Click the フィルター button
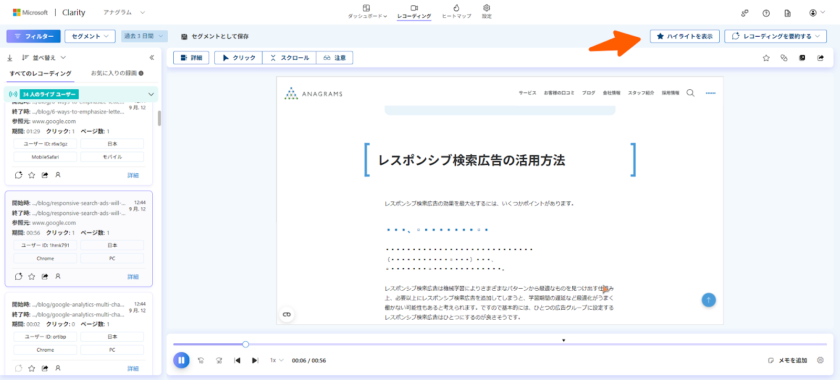The image size is (840, 380). 33,36
